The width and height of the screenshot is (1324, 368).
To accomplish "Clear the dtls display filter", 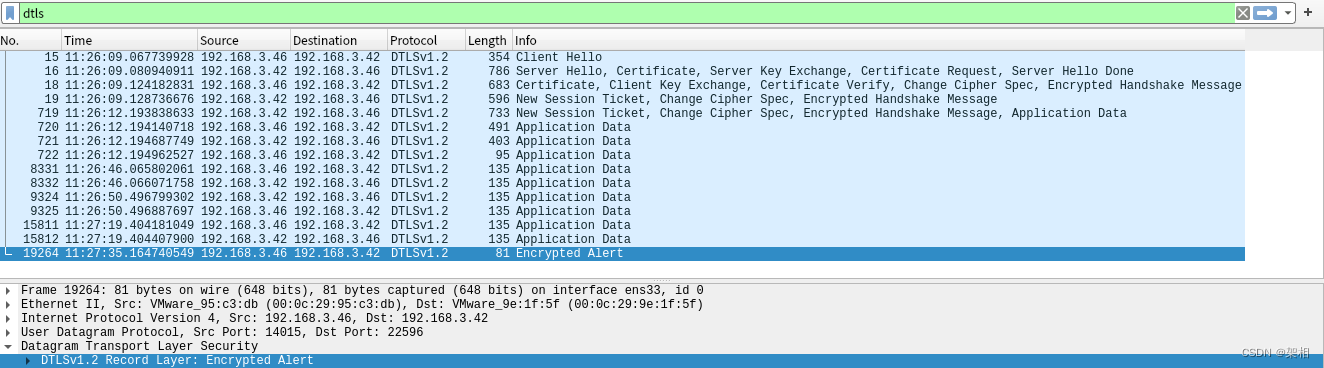I will [x=1242, y=13].
